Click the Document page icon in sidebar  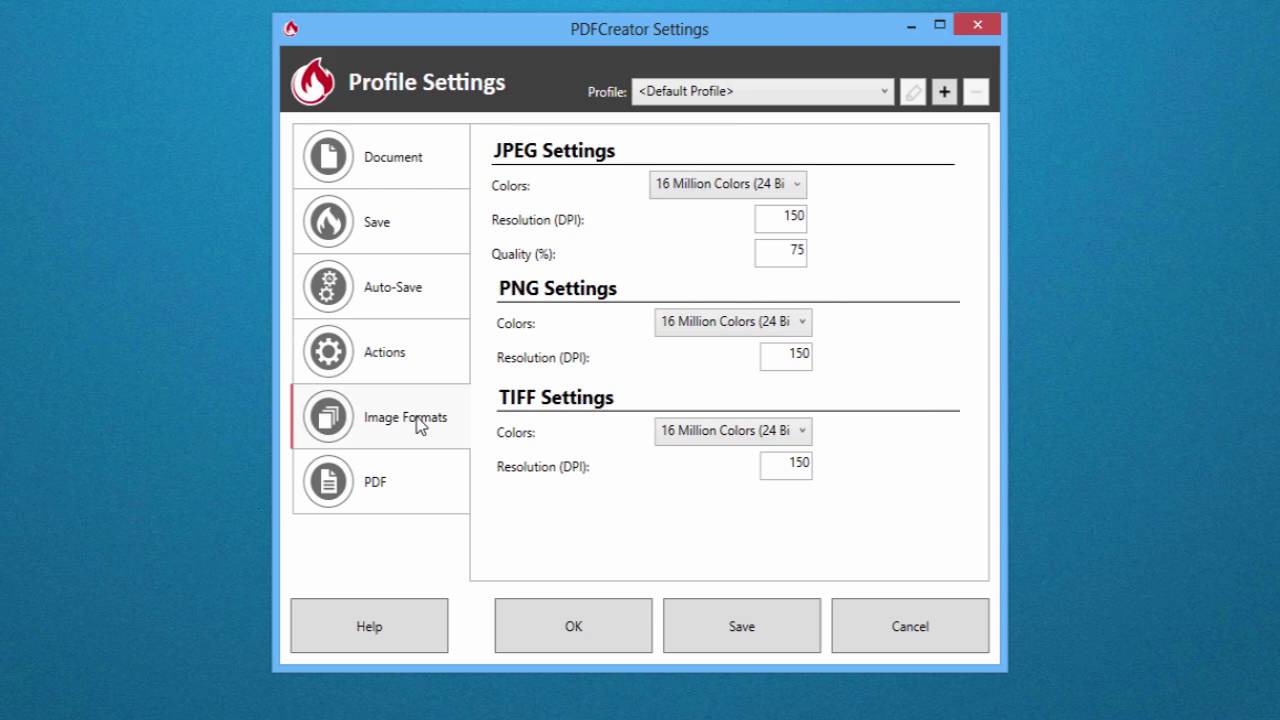tap(328, 157)
